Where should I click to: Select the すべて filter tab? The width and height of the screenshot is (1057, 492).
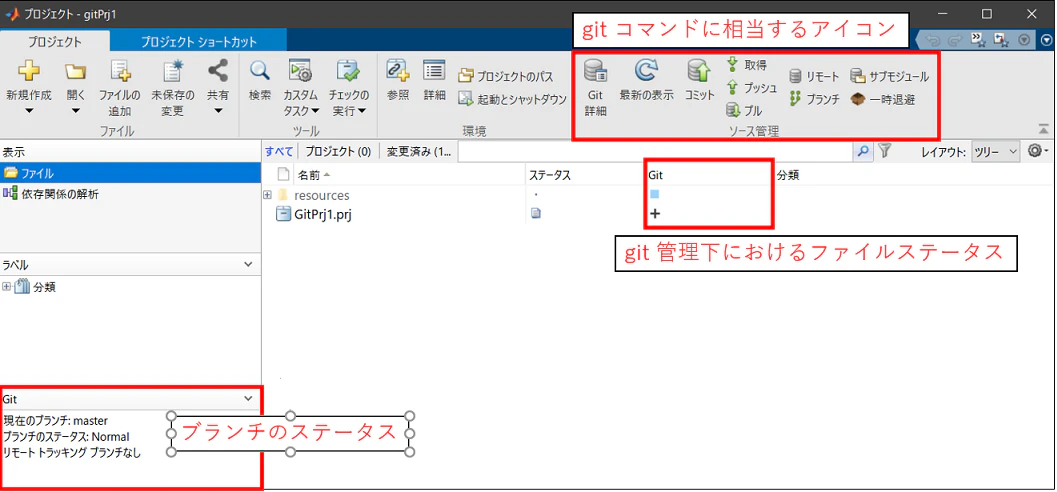pos(279,152)
